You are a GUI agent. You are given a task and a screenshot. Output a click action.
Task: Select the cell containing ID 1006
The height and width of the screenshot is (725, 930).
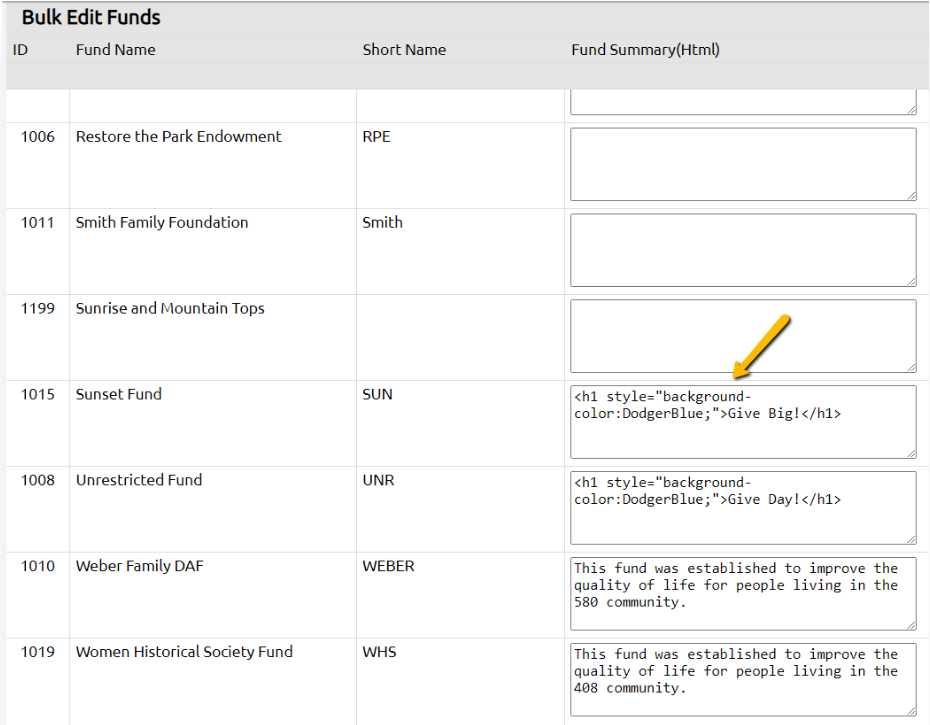37,136
